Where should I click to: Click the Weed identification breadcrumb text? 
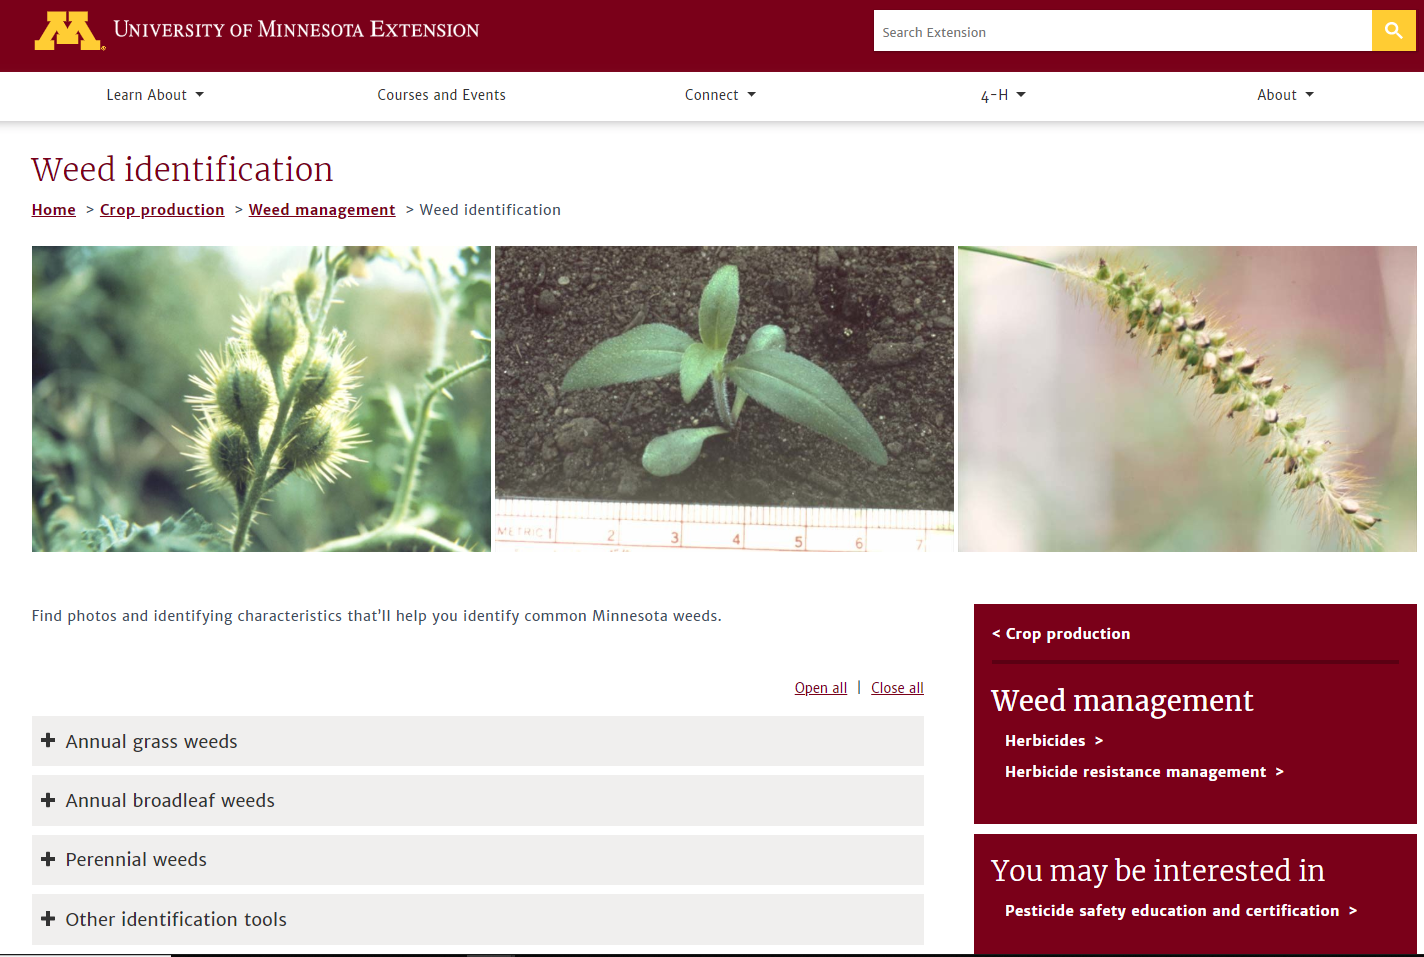[490, 210]
